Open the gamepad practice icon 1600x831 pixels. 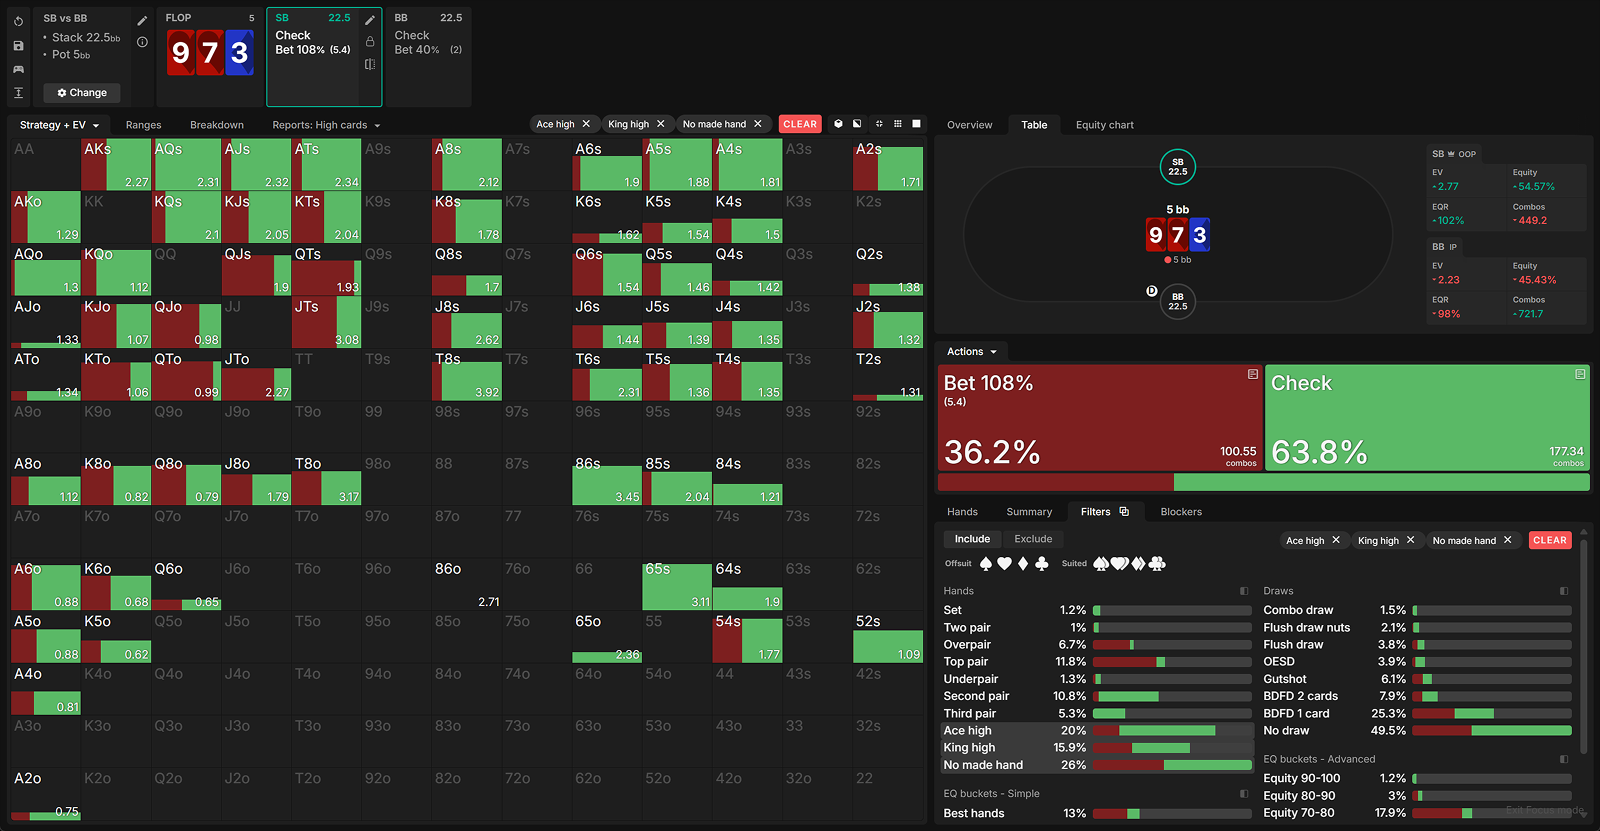(18, 69)
